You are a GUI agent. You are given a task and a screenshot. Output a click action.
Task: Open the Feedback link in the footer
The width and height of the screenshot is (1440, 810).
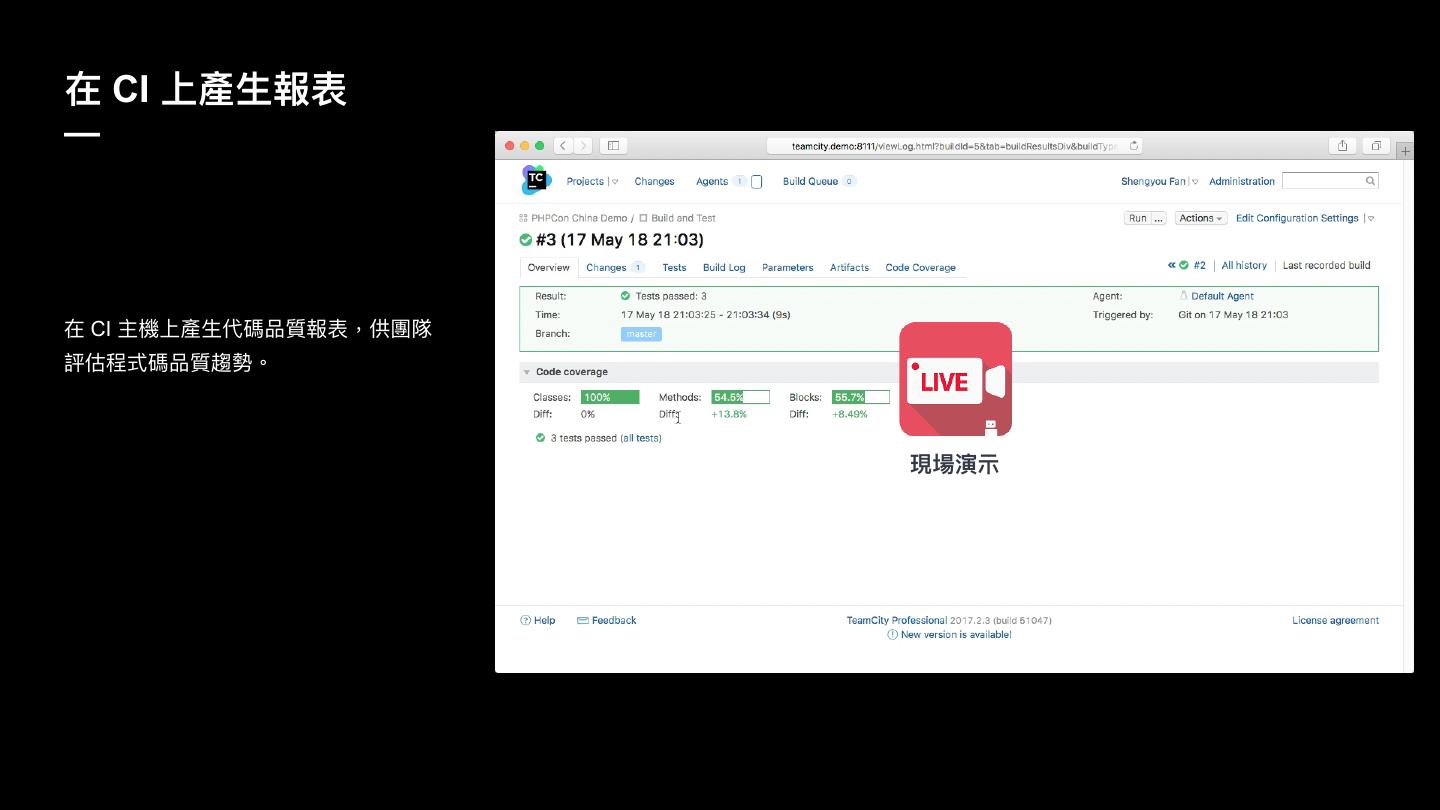coord(614,621)
